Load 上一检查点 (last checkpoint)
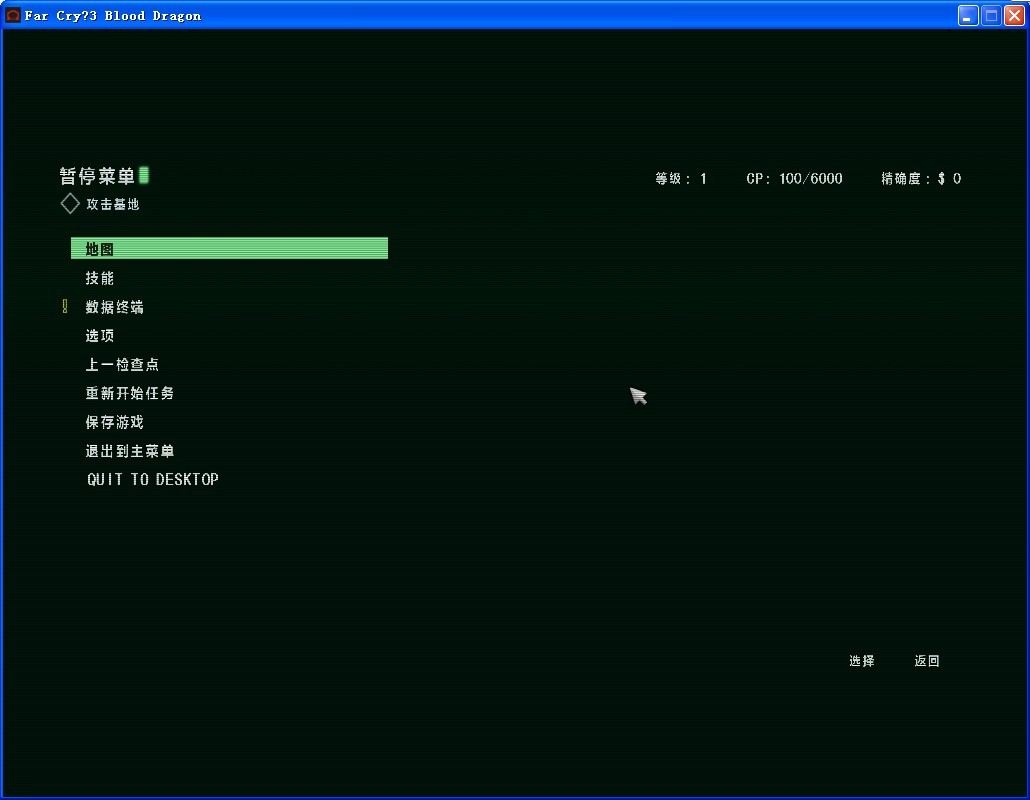Screen dimensions: 1030x800 (x=122, y=365)
